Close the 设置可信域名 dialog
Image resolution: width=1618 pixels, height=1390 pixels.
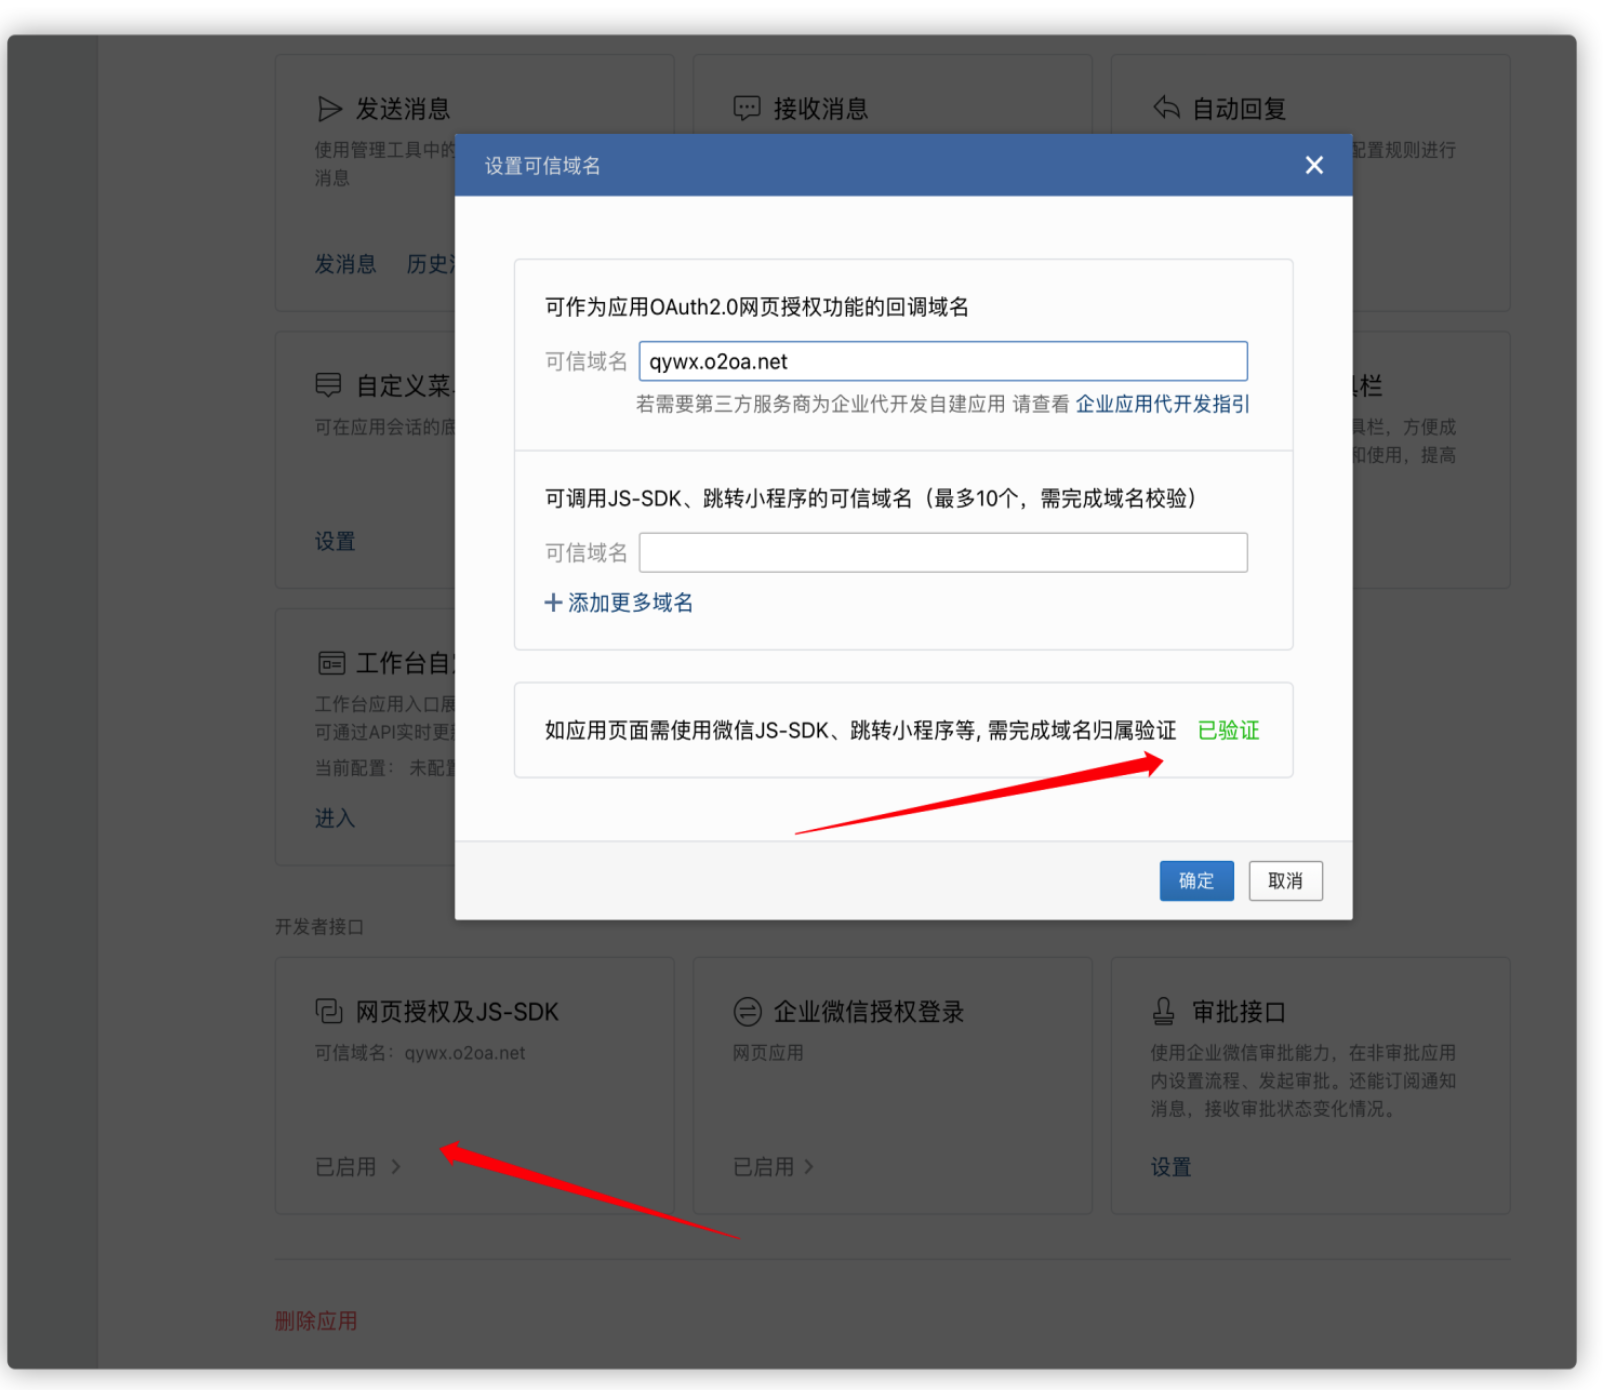tap(1313, 165)
